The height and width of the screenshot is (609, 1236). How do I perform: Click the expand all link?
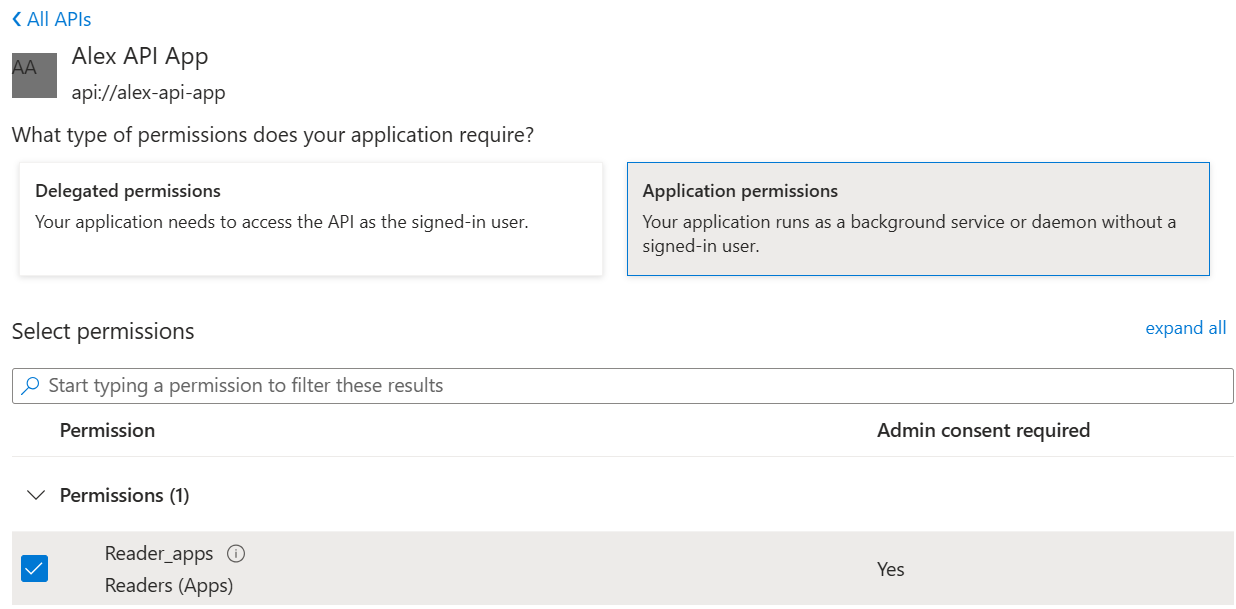tap(1185, 328)
